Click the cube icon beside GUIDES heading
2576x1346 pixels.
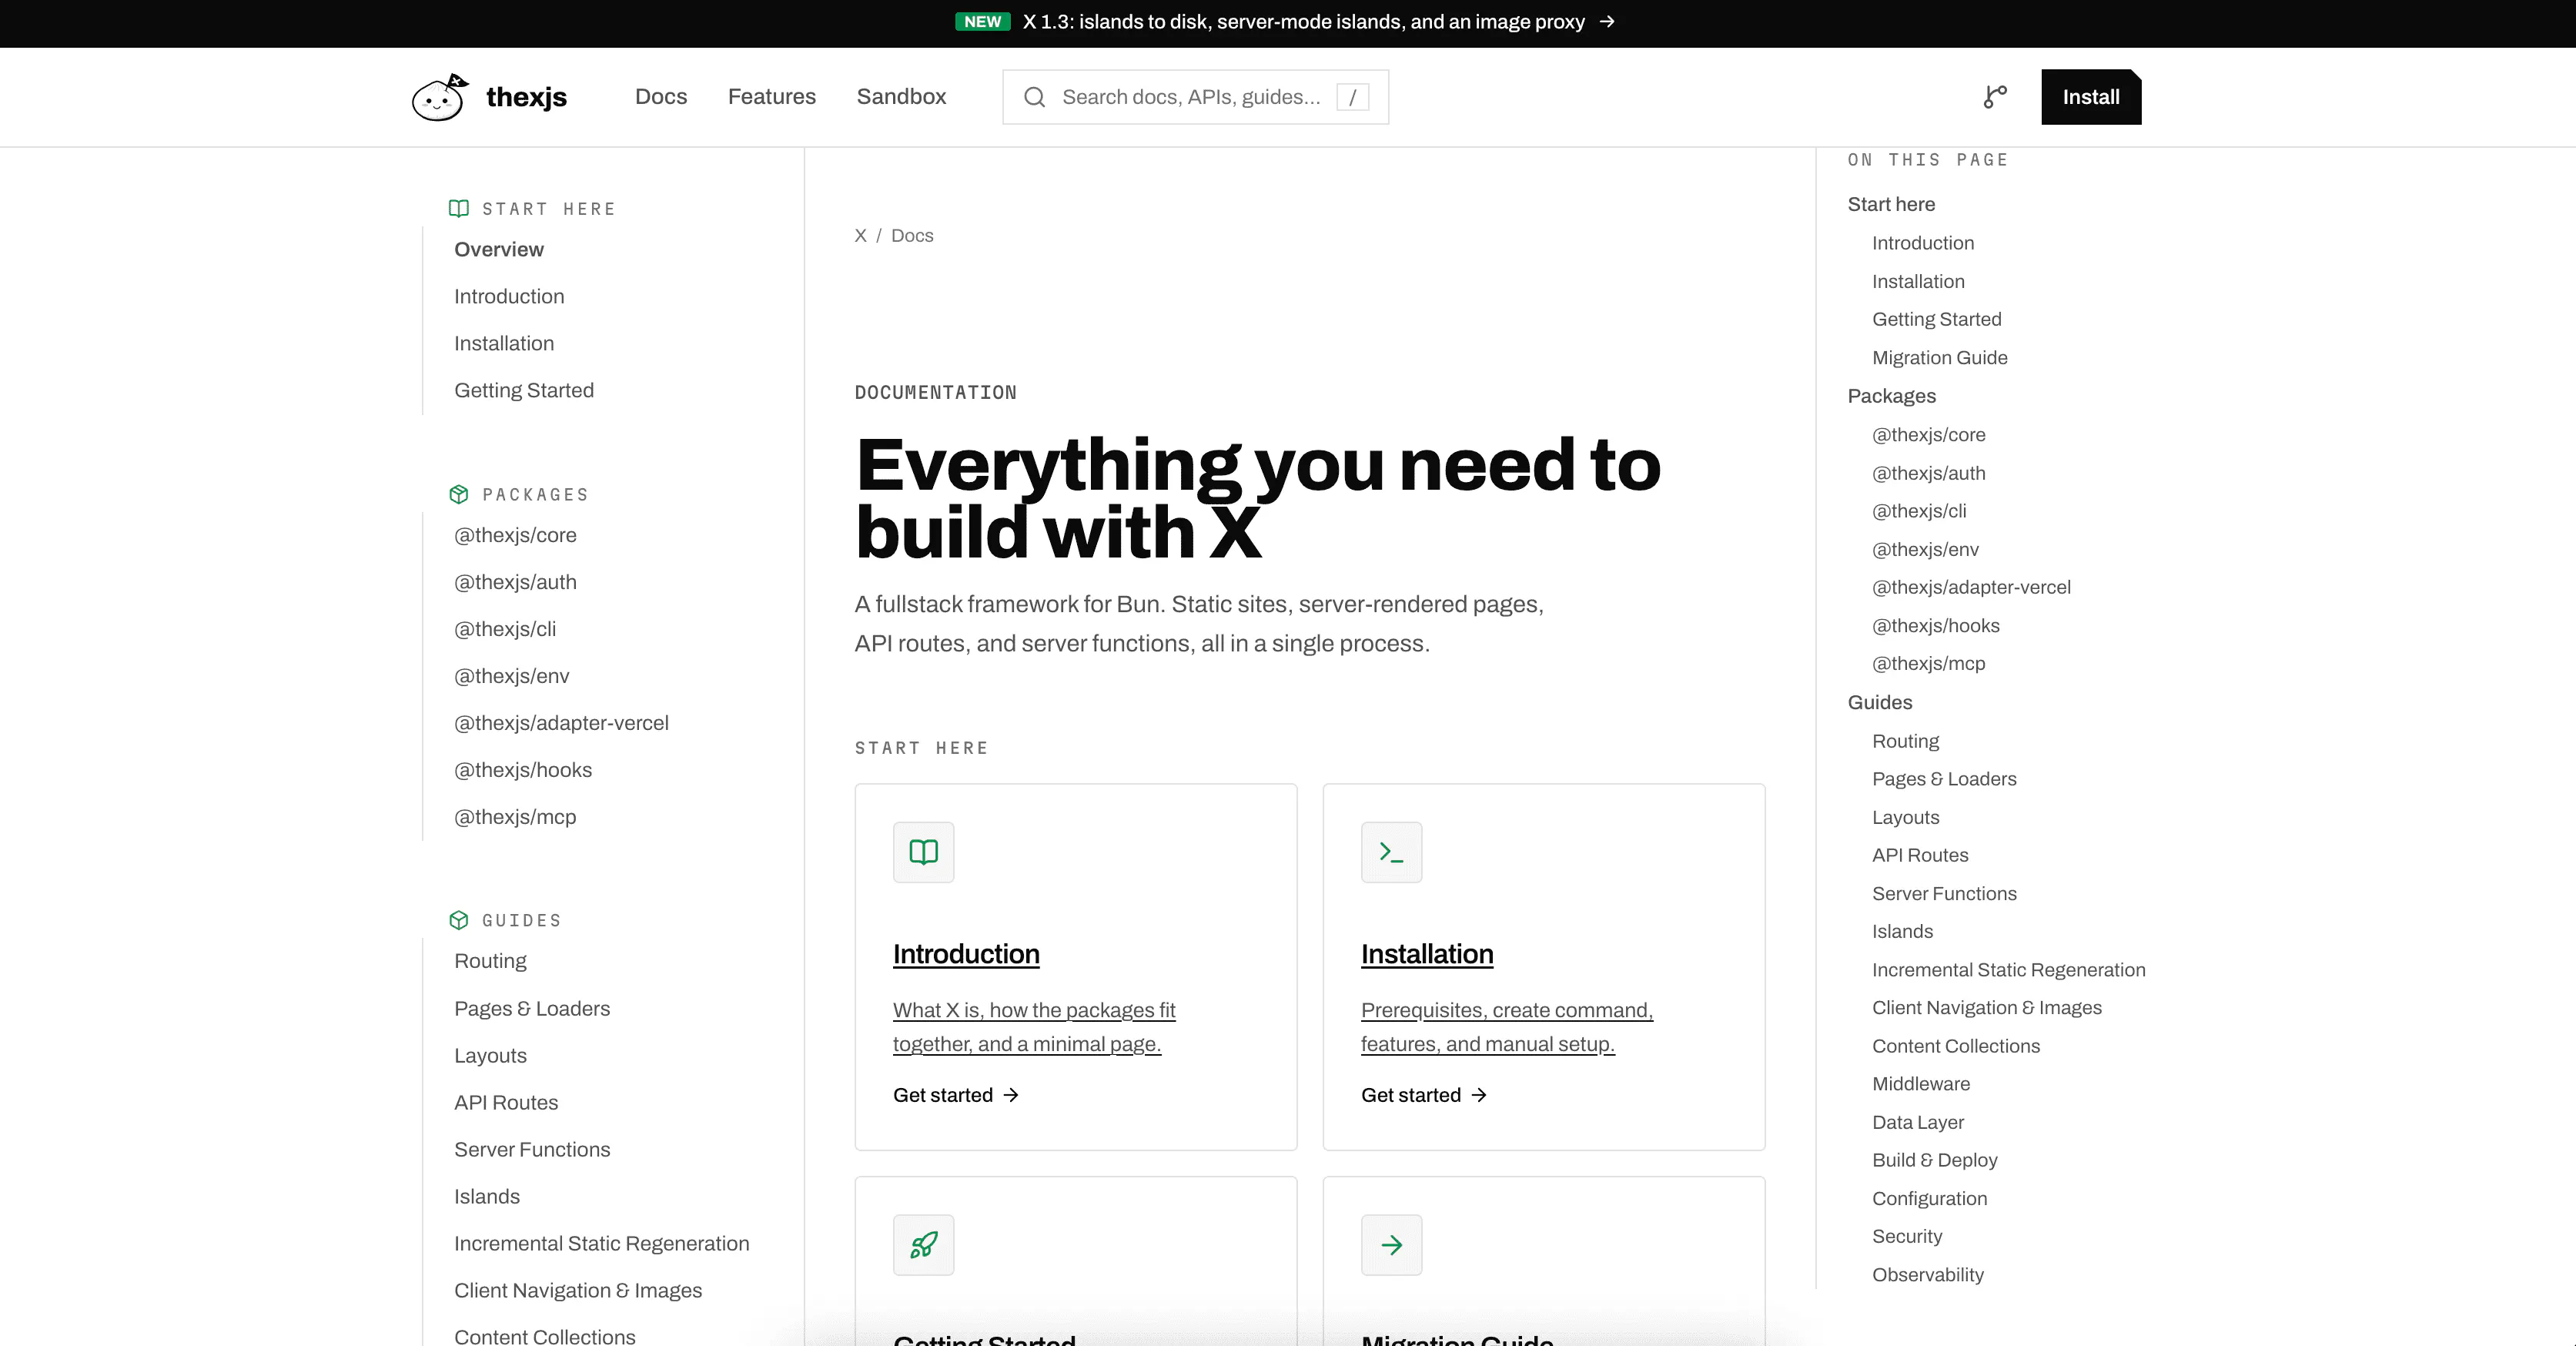point(459,920)
